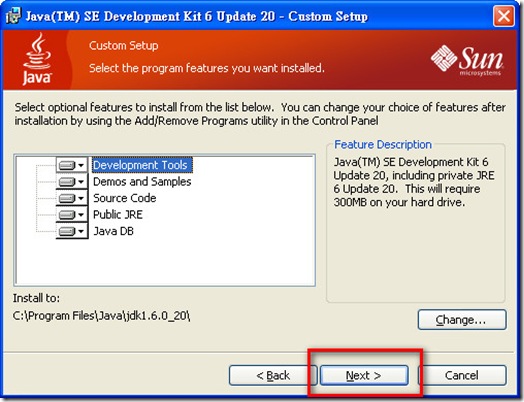Viewport: 524px width, 402px height.
Task: Open the Public JRE feature dropdown icon
Action: coord(72,214)
